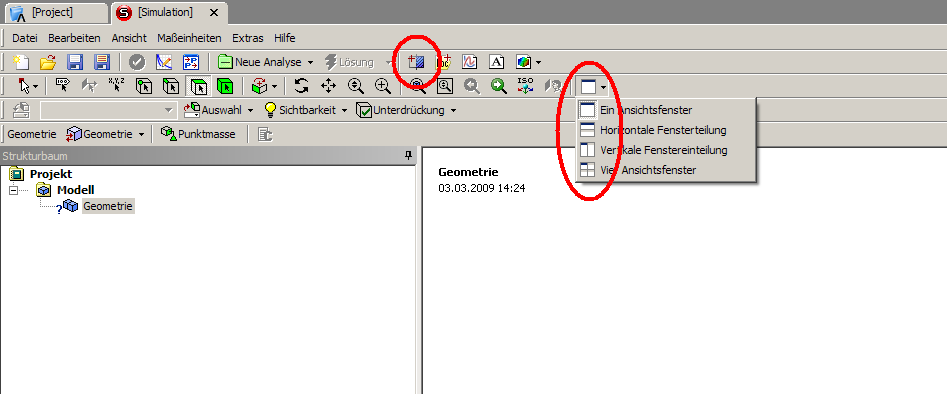This screenshot has width=947, height=394.
Task: Open the Unterdrückung menu button
Action: (x=406, y=110)
